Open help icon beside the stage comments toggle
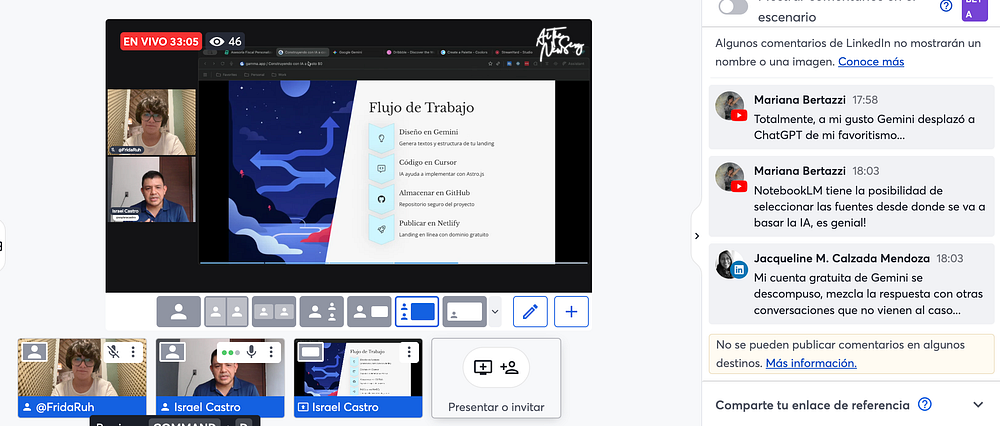 click(946, 6)
